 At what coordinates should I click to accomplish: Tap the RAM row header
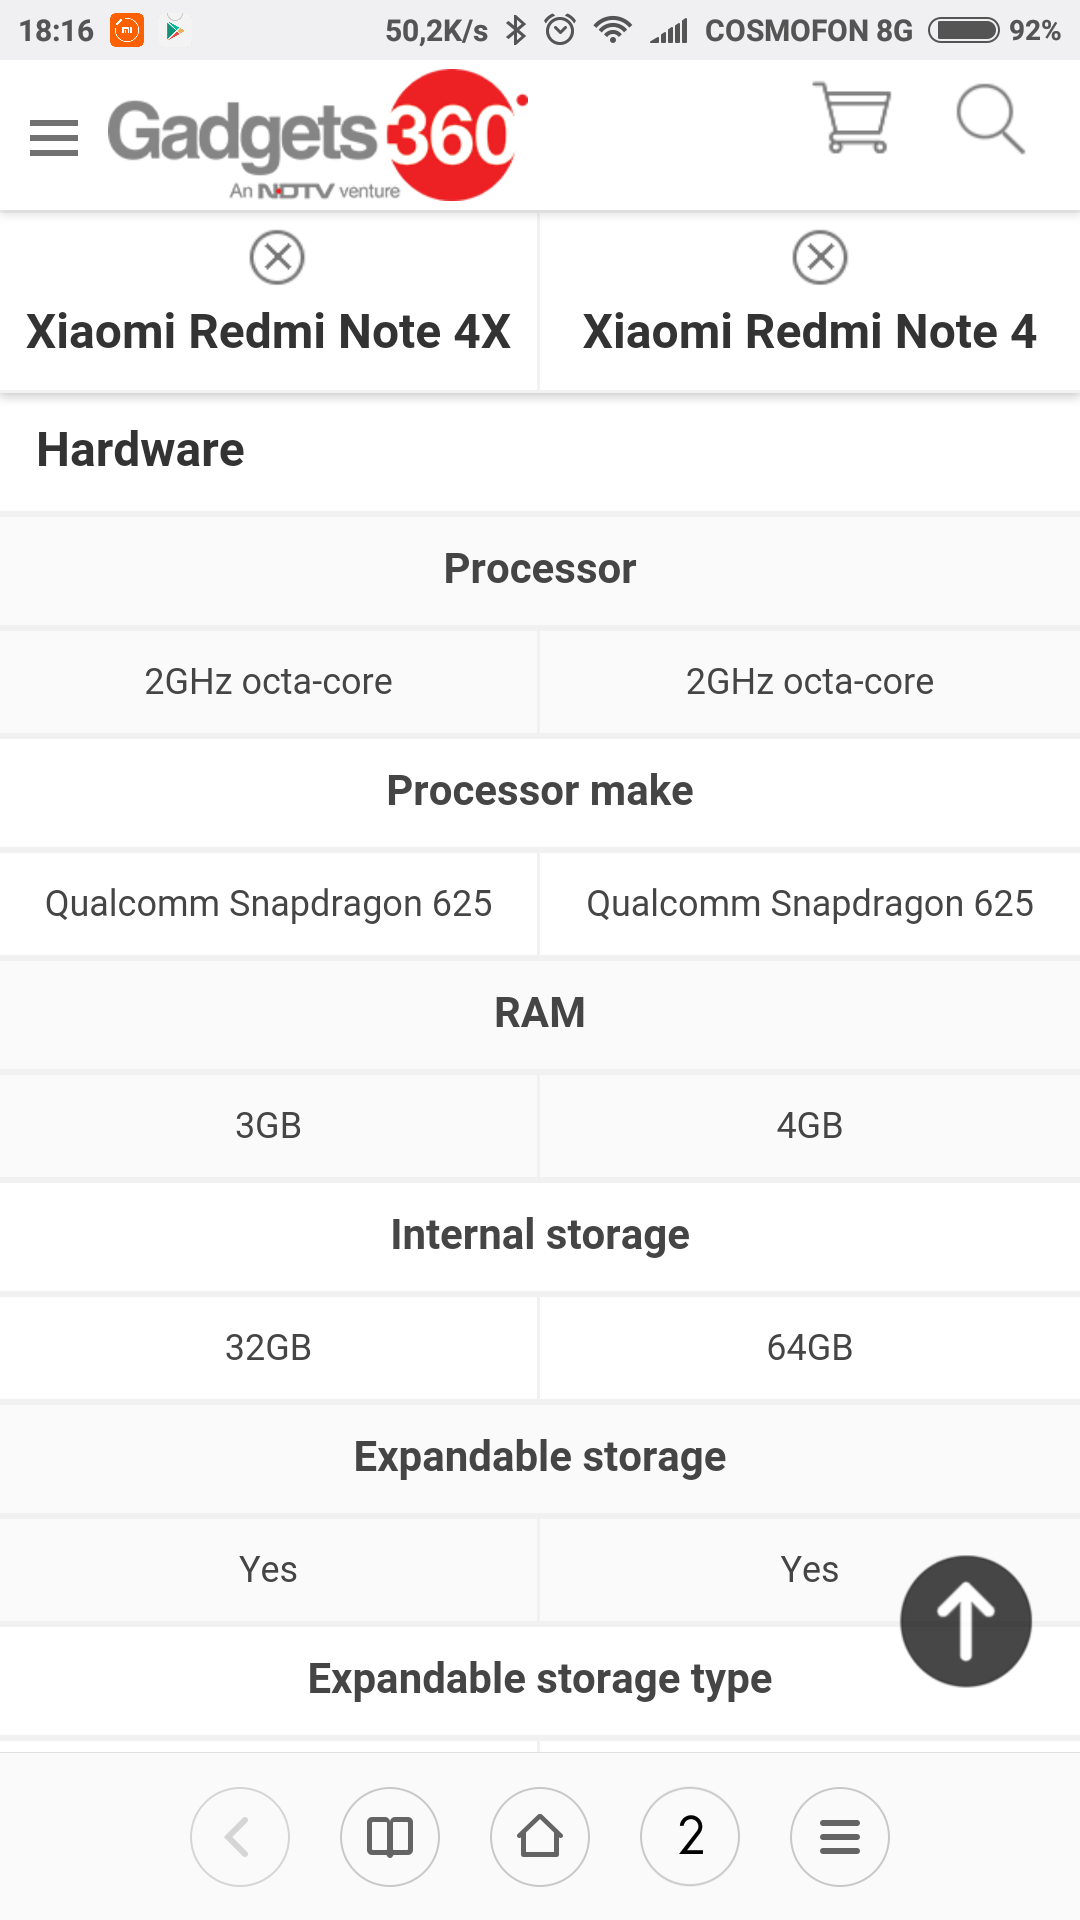540,1013
